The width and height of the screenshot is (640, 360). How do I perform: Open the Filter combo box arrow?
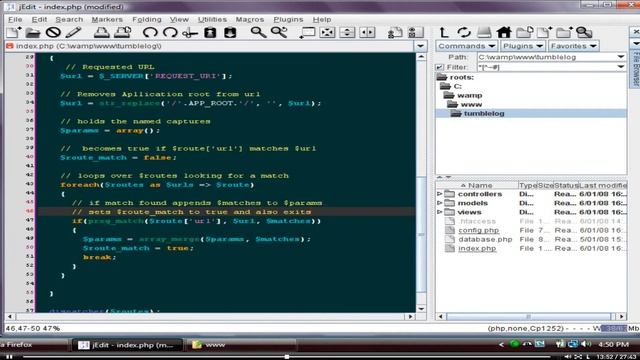tap(621, 67)
